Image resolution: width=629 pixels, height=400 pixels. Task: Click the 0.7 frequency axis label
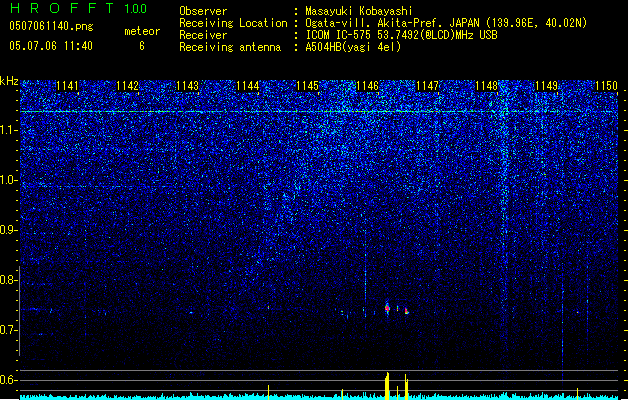pyautogui.click(x=8, y=330)
